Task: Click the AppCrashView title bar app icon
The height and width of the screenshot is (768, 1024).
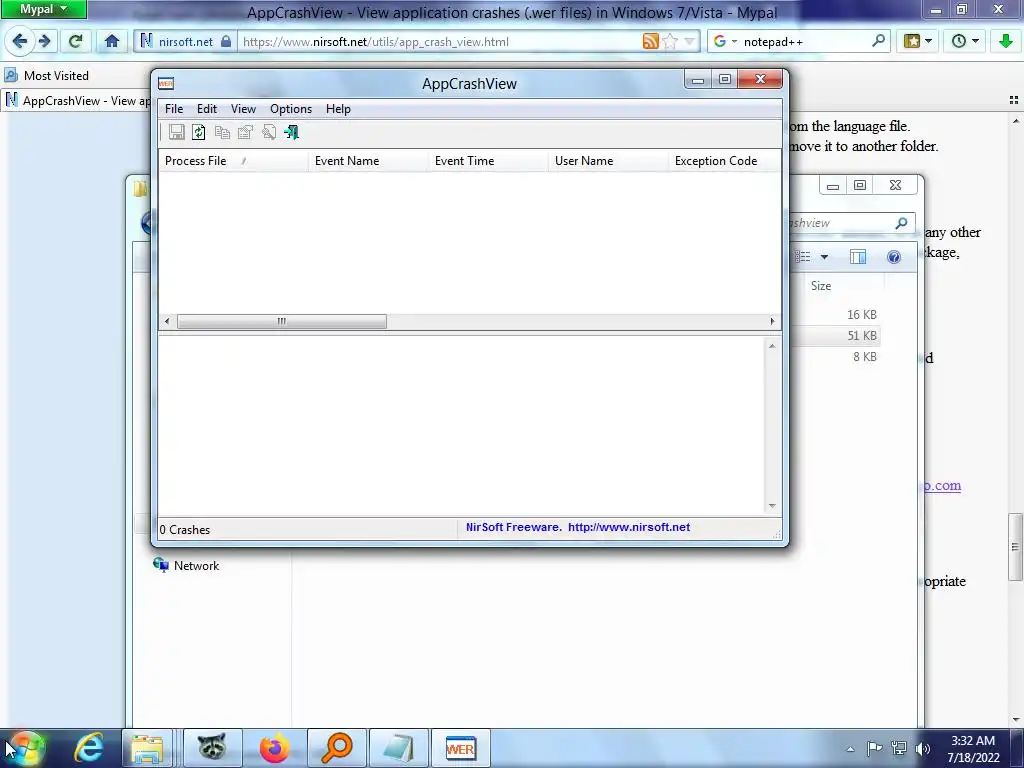Action: [166, 84]
